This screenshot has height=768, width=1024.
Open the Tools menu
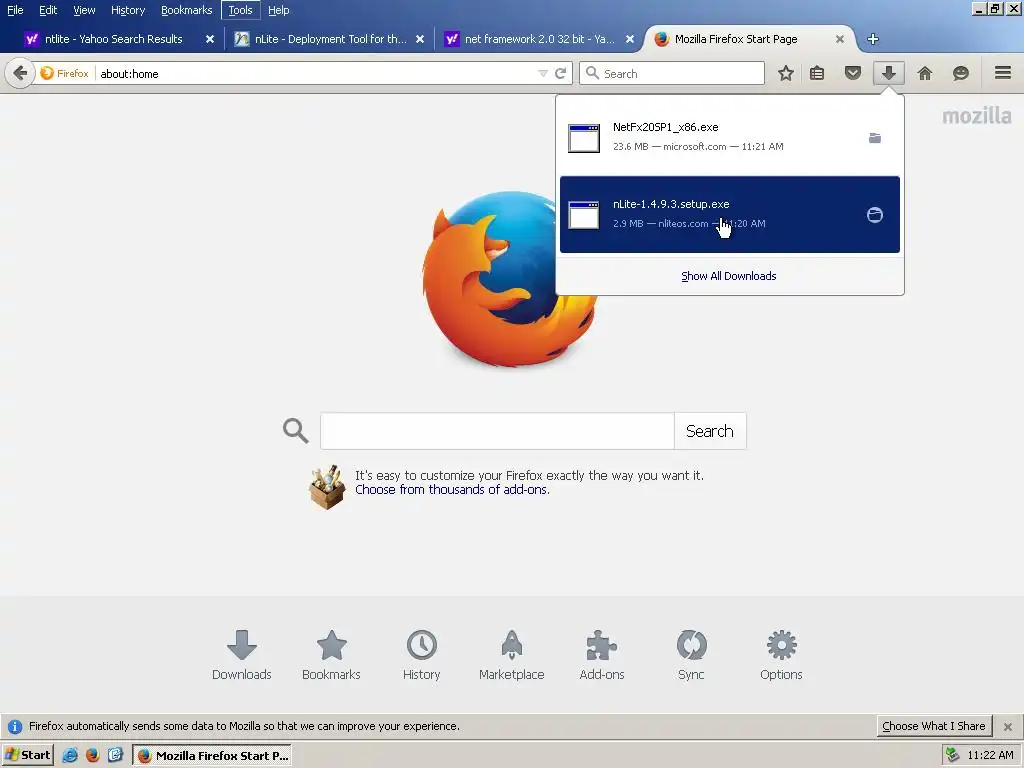(240, 10)
